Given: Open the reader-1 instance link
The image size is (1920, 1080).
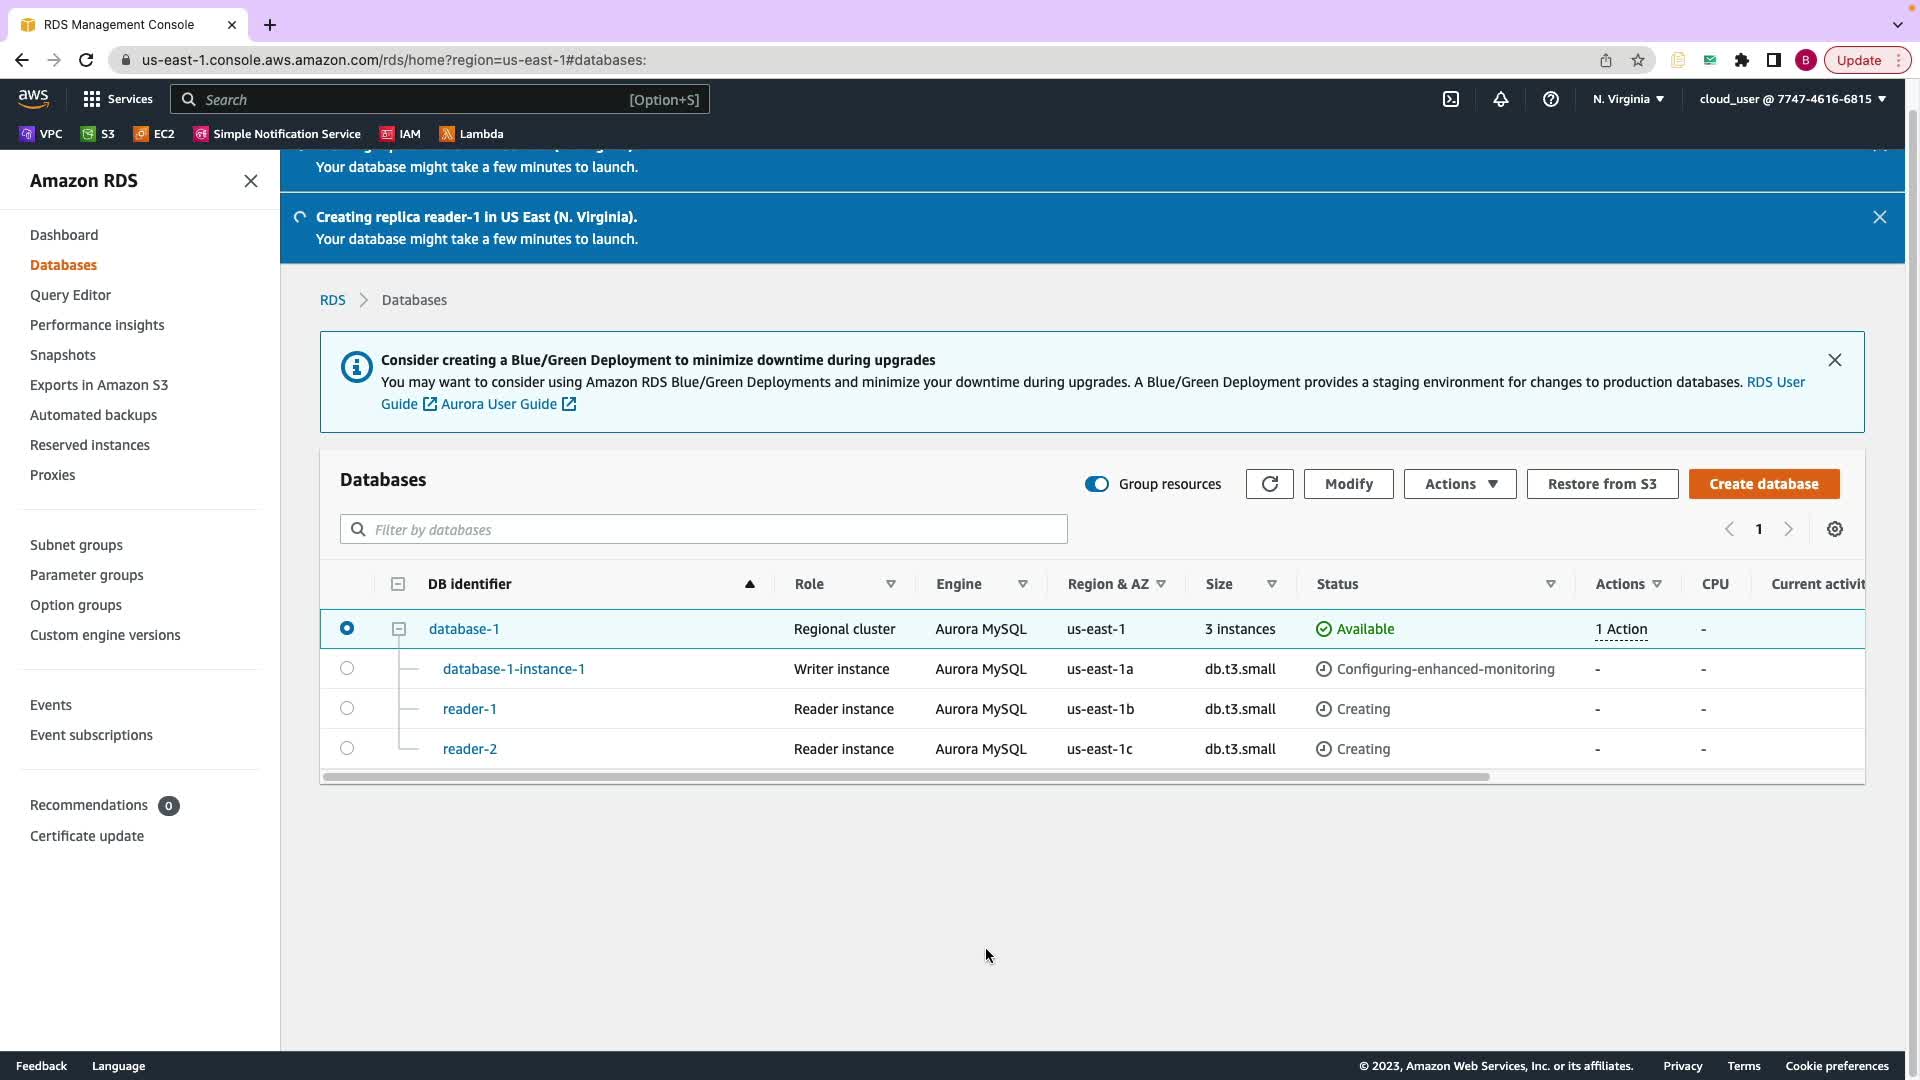Looking at the screenshot, I should click(470, 709).
